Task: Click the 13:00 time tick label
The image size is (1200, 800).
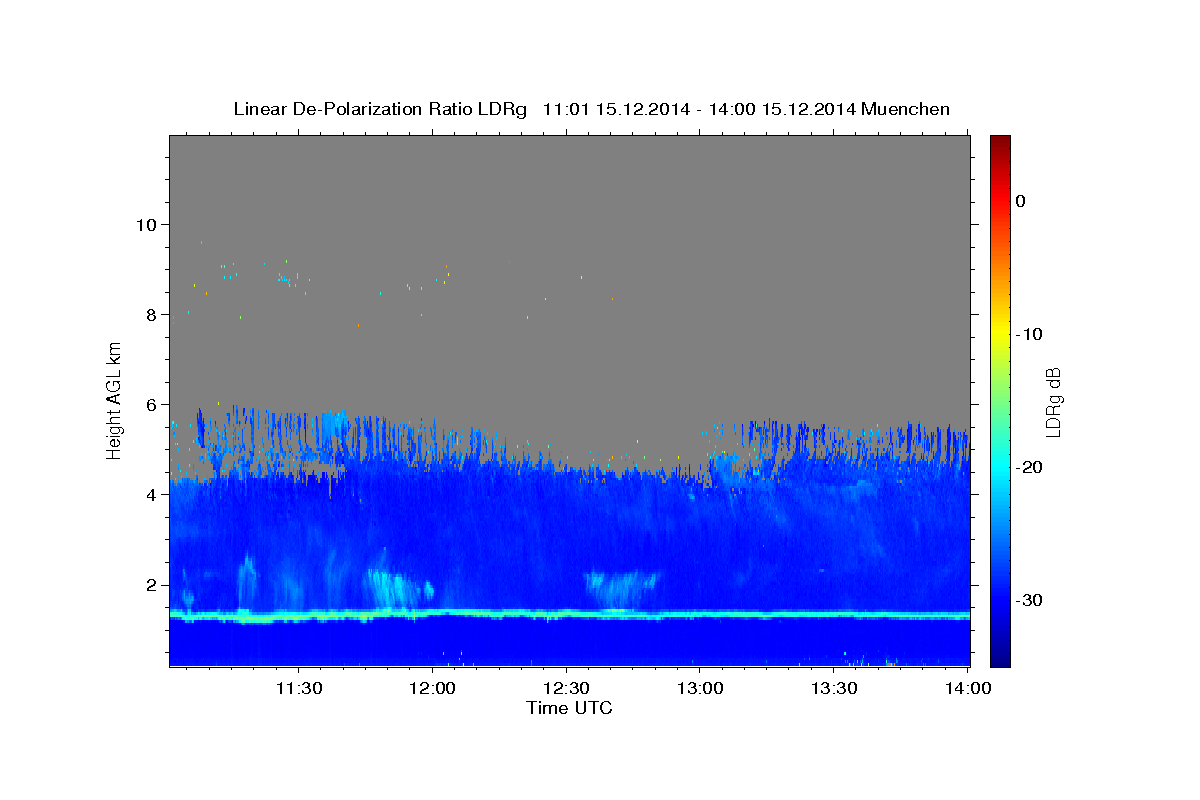Action: pos(700,688)
